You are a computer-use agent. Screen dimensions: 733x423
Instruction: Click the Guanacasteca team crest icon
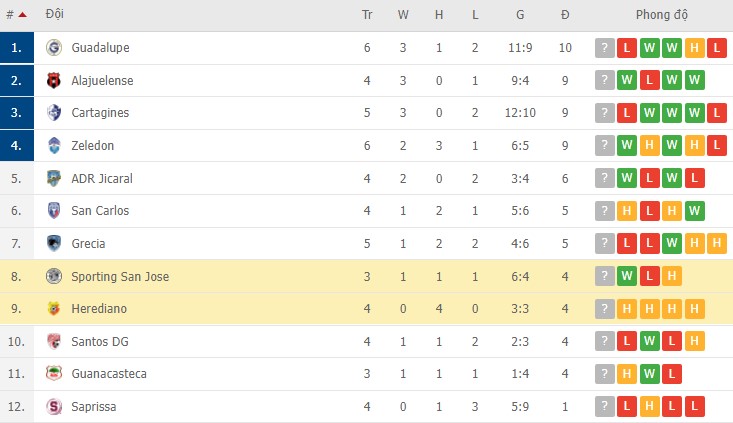pyautogui.click(x=54, y=374)
